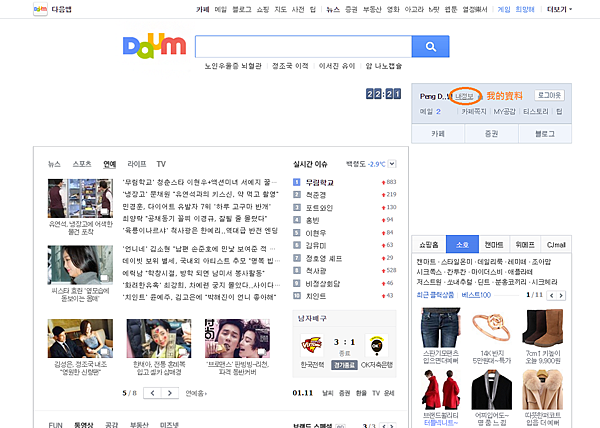Click the 운세 link beside 01.11

pyautogui.click(x=389, y=393)
